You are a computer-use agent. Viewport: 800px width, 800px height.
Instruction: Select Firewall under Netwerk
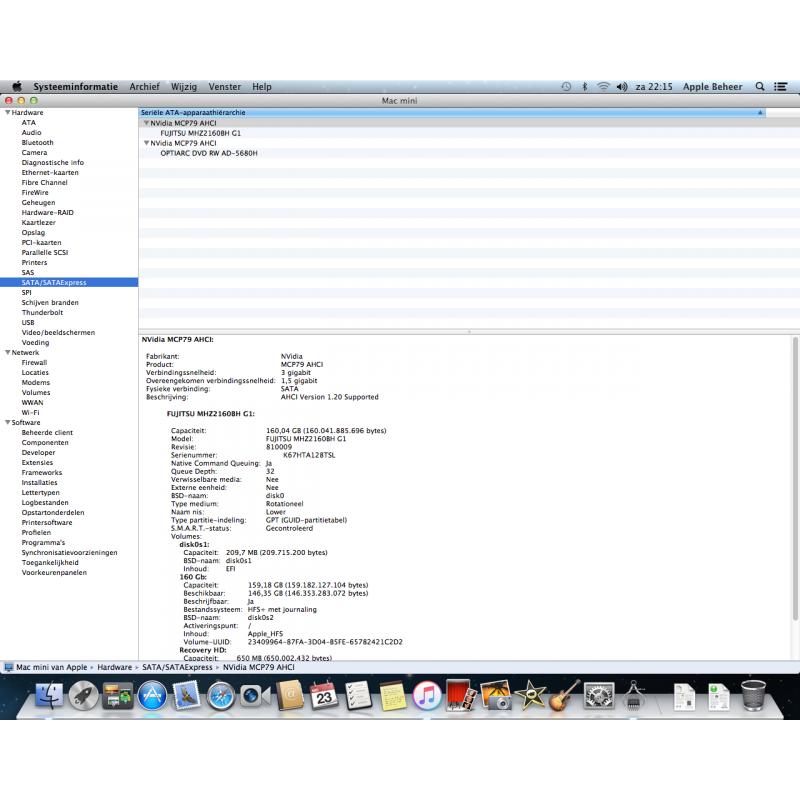[34, 362]
